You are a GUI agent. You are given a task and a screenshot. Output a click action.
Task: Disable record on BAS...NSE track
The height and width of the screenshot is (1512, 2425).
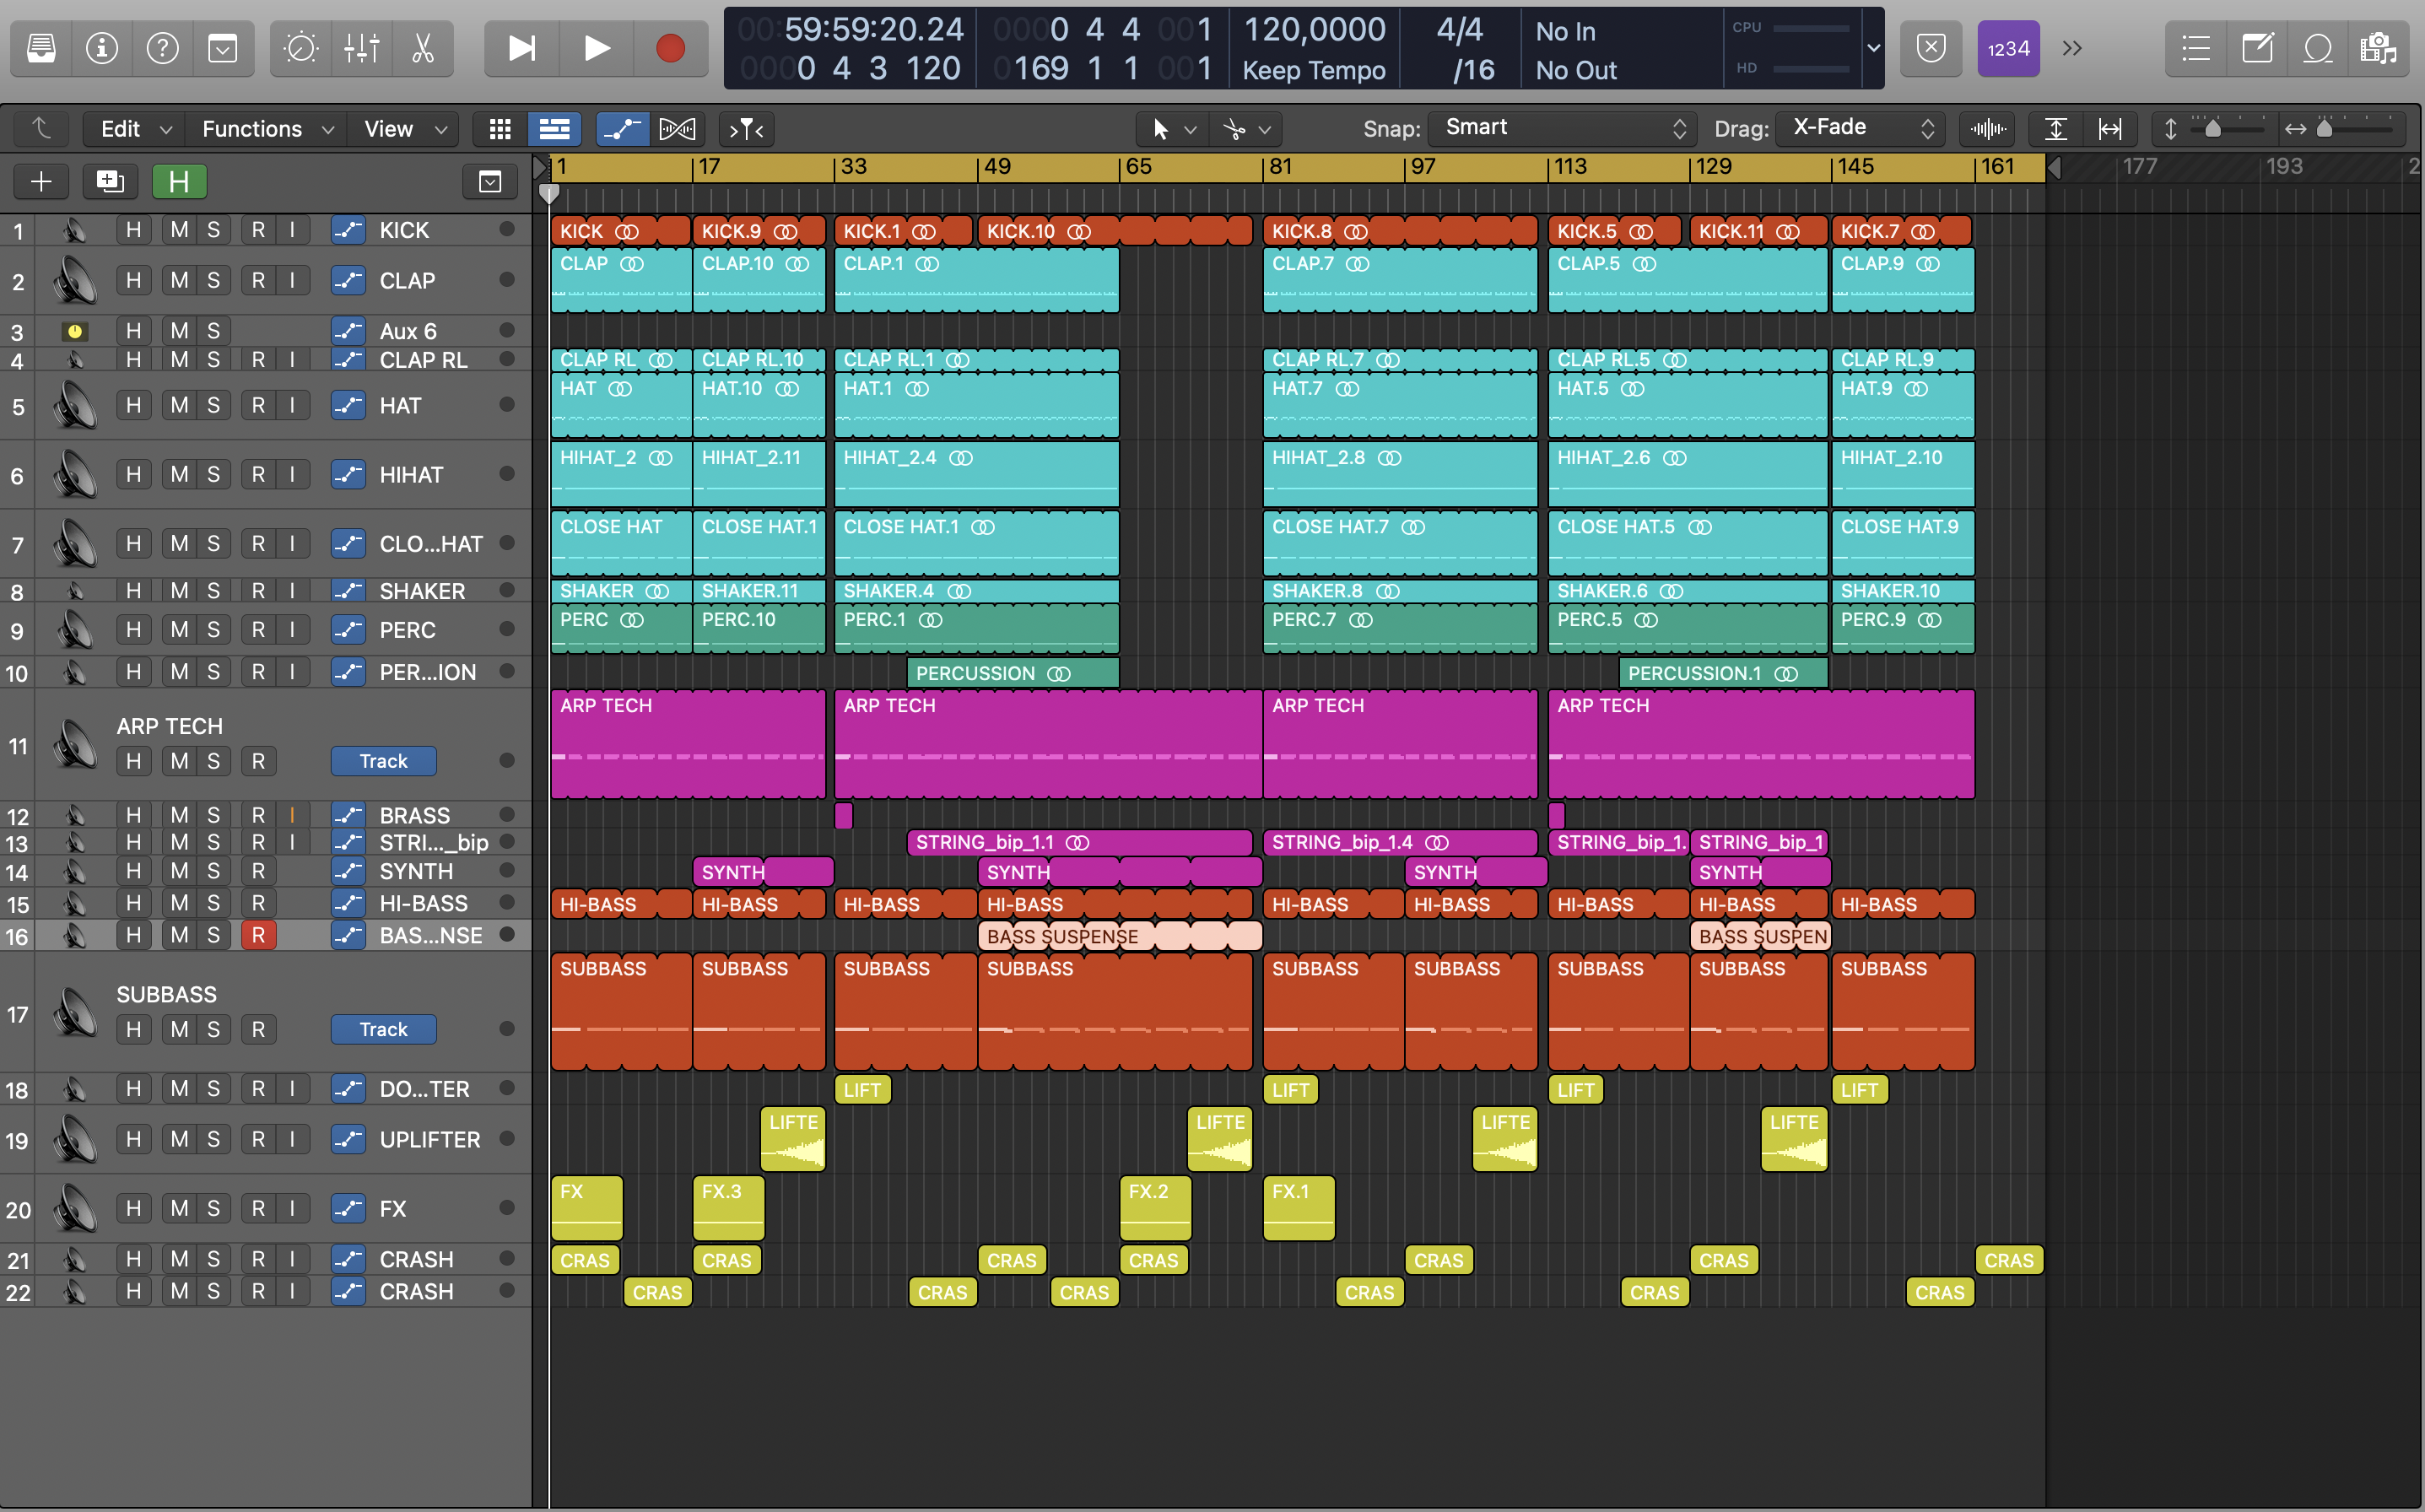click(x=258, y=935)
